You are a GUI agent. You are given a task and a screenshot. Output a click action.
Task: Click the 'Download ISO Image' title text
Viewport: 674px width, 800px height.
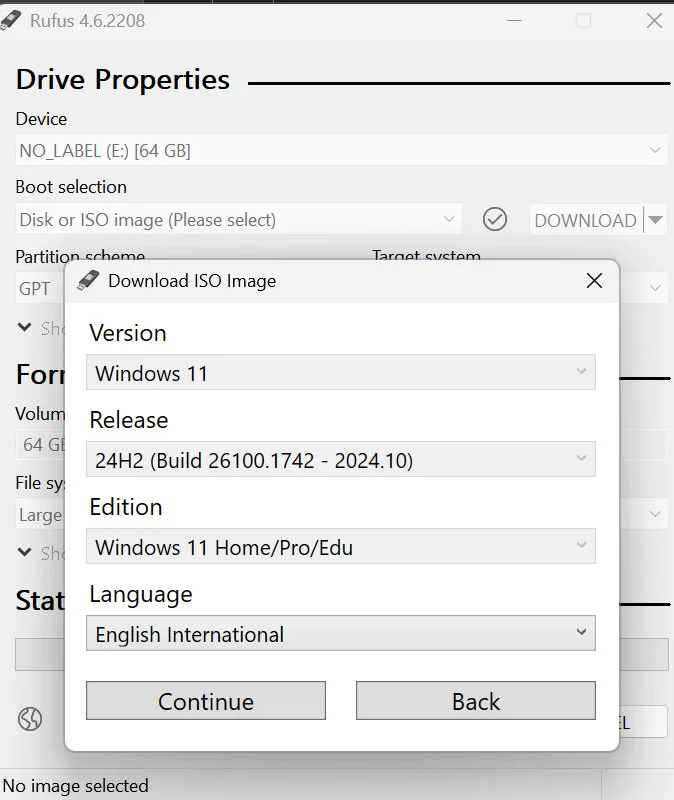192,281
